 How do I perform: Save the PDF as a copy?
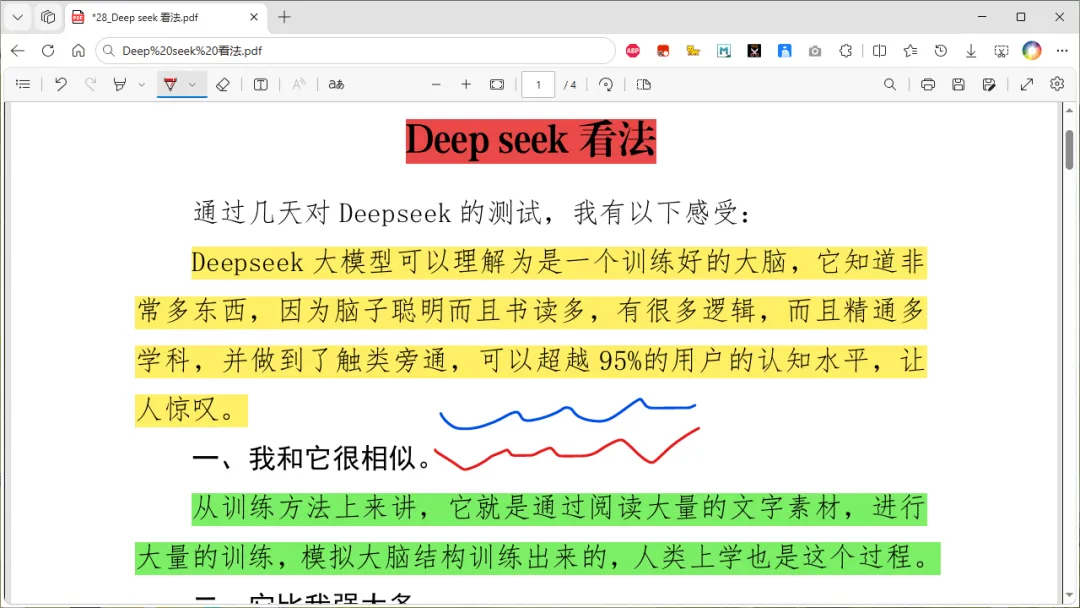coord(988,84)
